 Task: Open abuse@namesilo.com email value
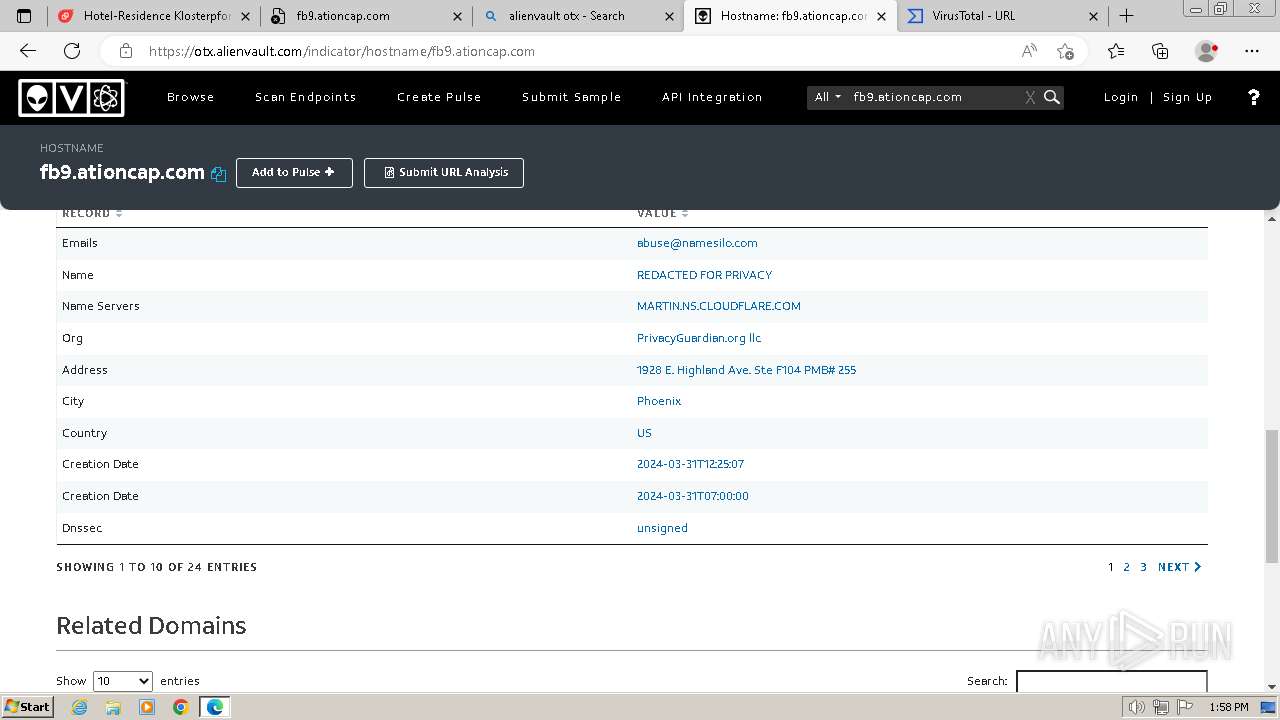pyautogui.click(x=697, y=243)
